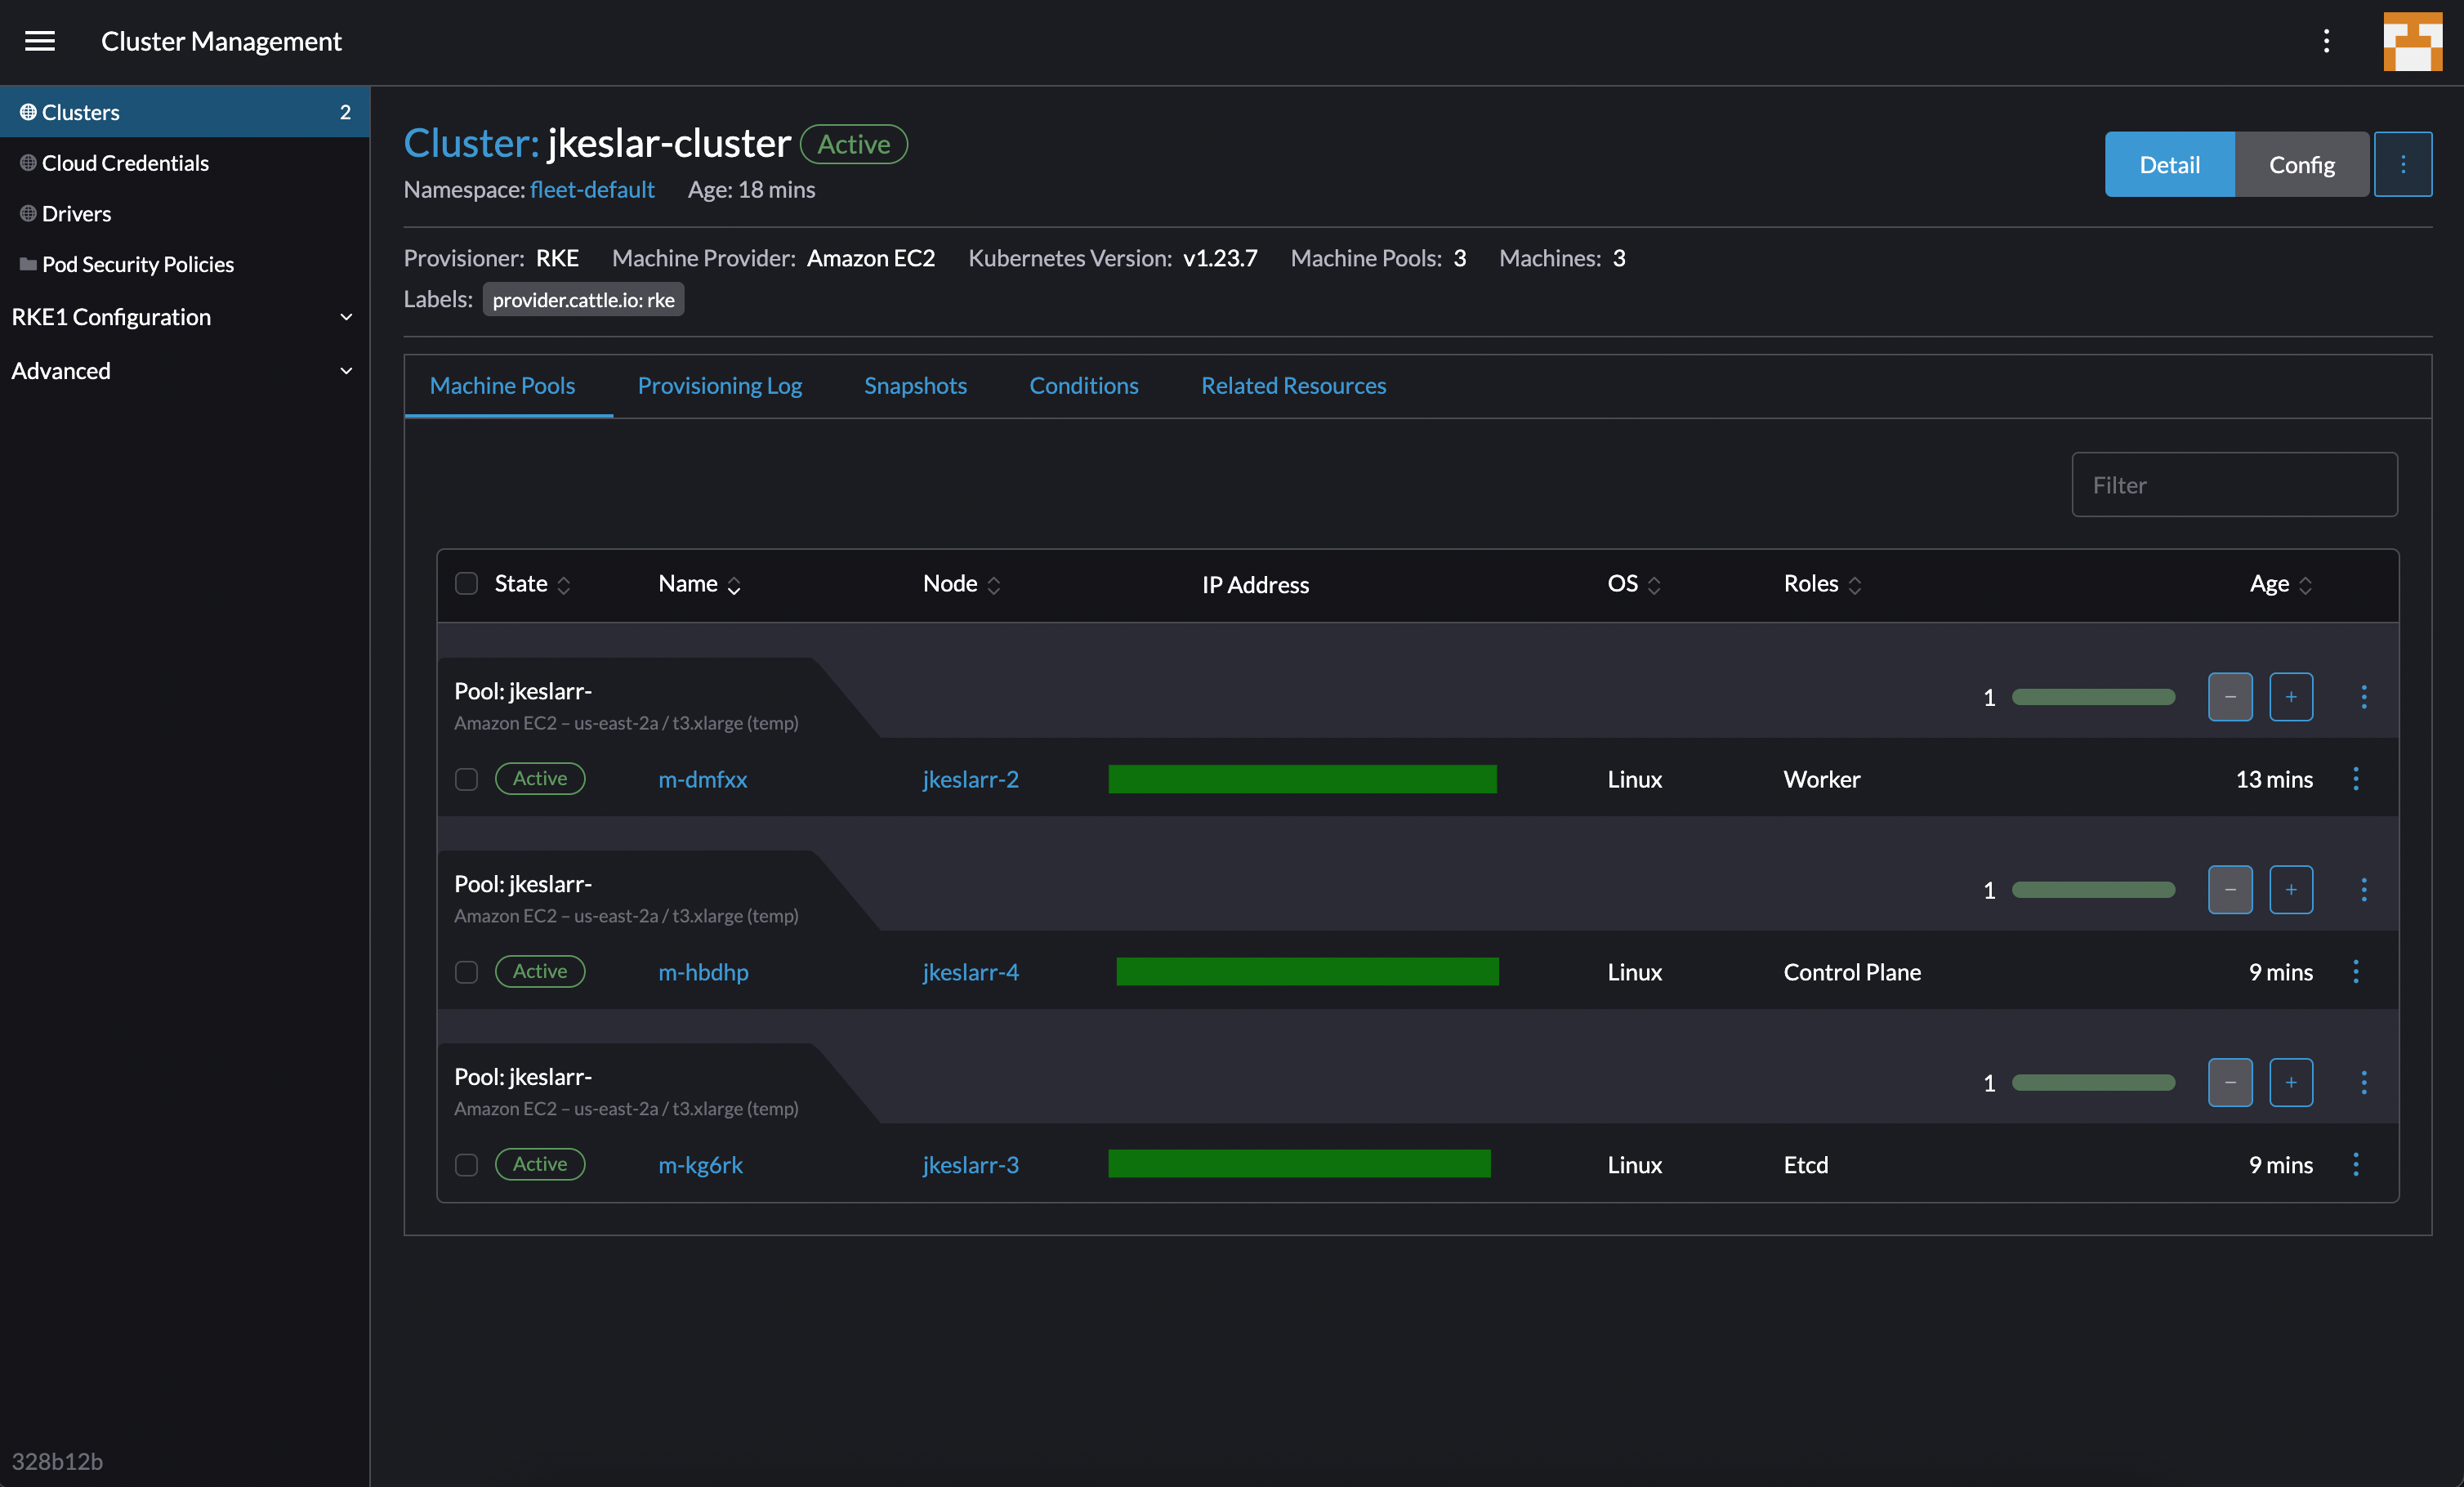Open the row actions menu for m-dmfxx

pos(2356,779)
